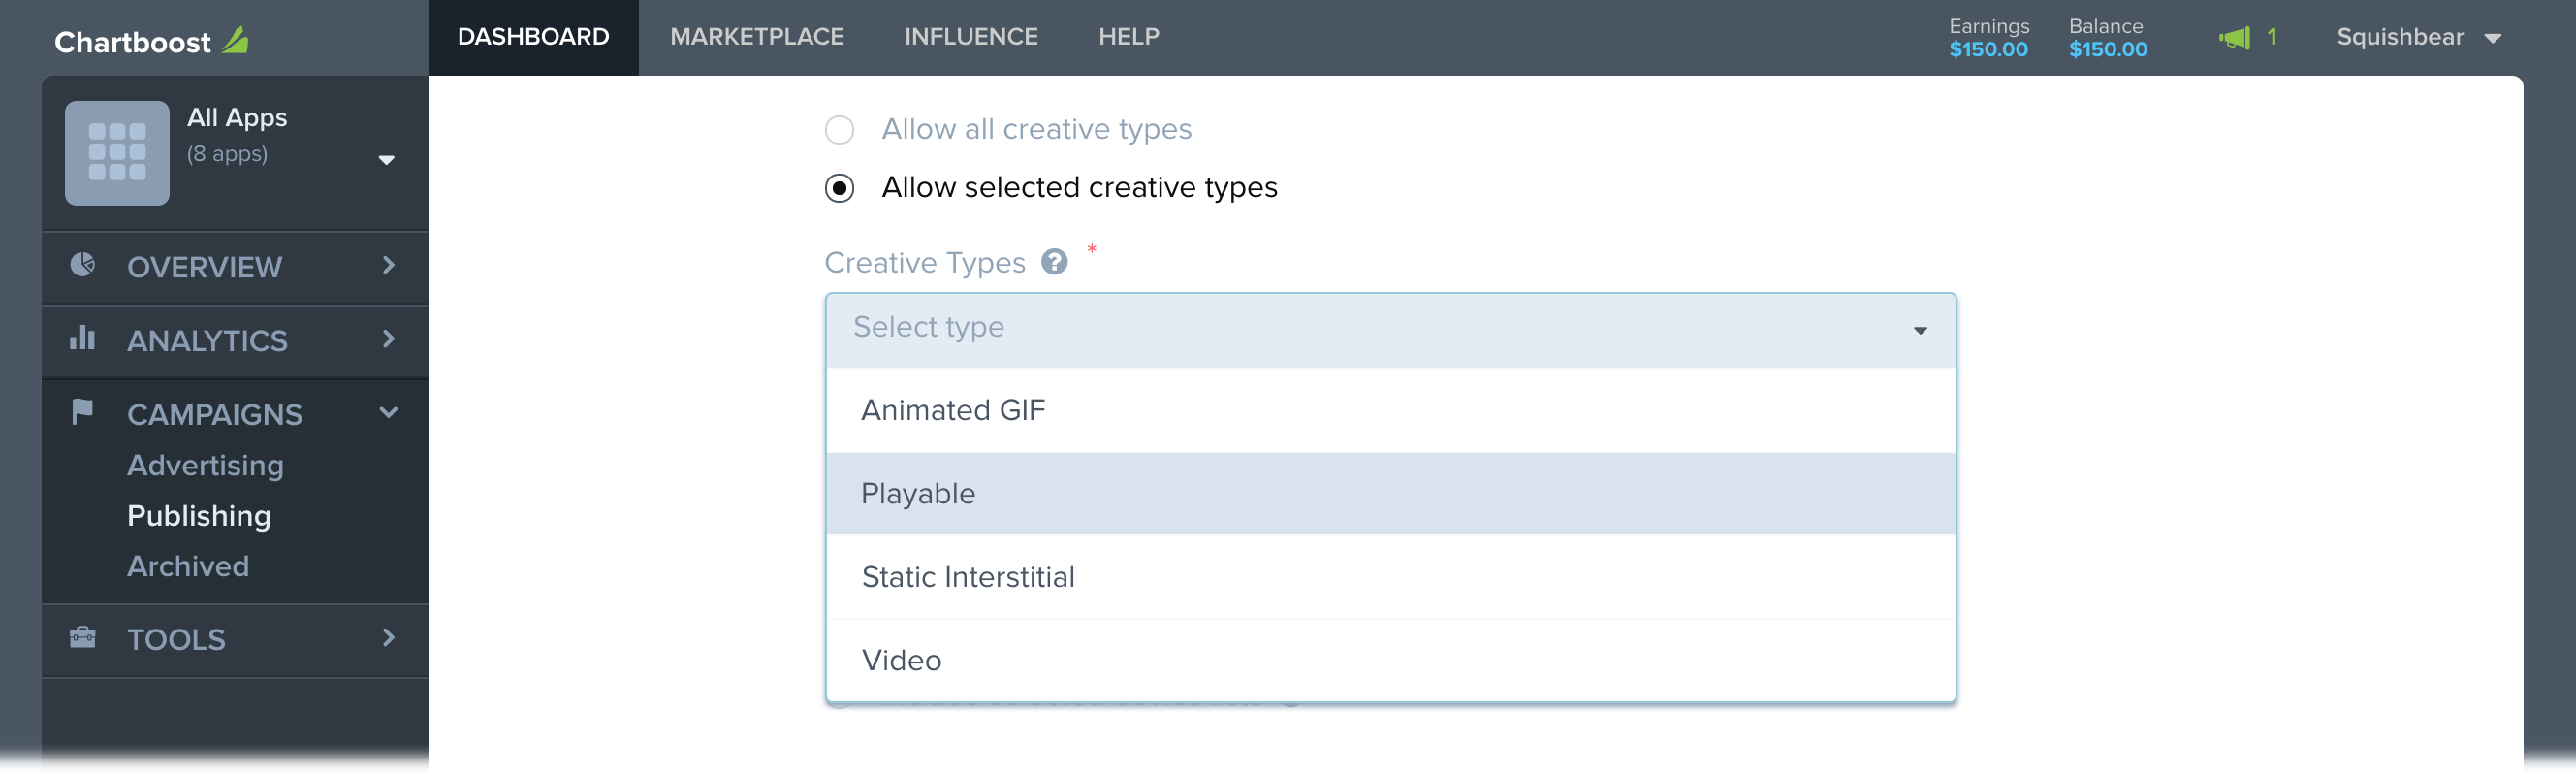
Task: Open the Help tab
Action: 1129,37
